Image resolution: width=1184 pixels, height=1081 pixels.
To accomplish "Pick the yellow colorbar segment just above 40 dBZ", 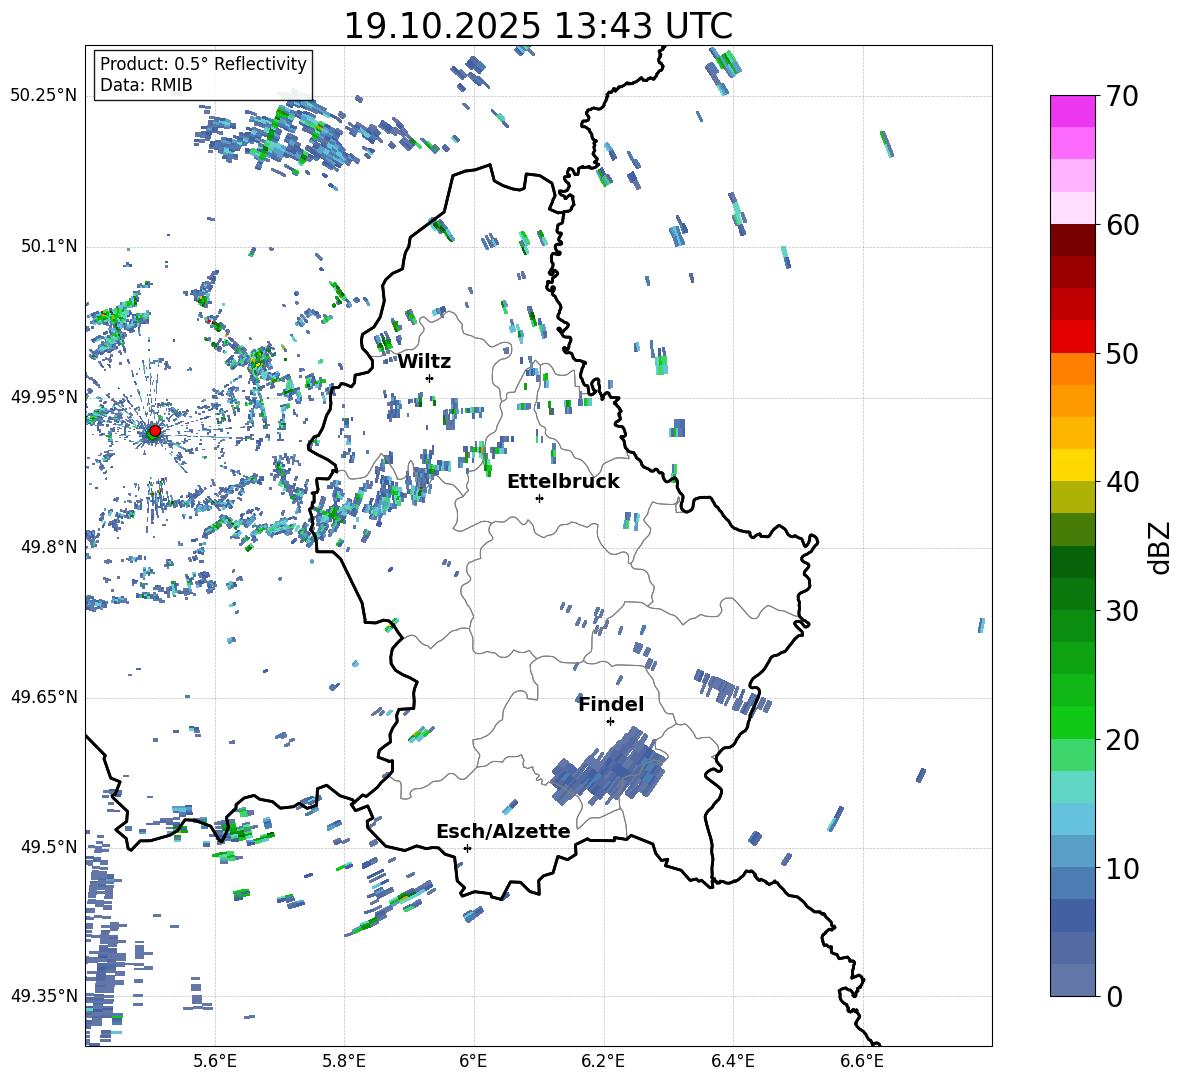I will click(x=1073, y=465).
